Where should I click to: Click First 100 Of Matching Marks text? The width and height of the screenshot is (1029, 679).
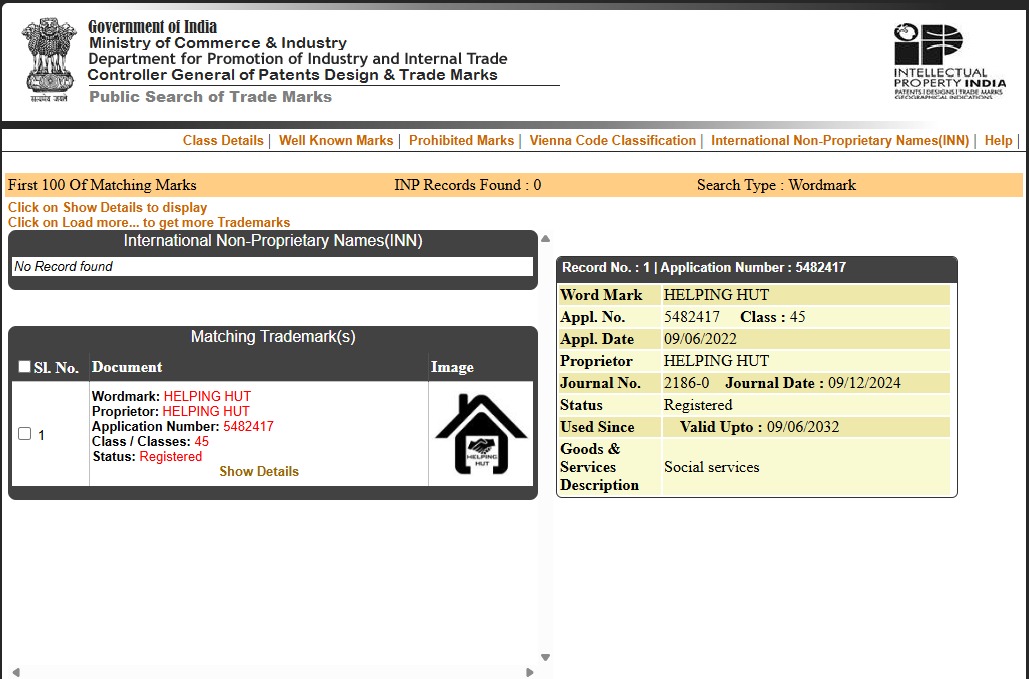coord(102,185)
